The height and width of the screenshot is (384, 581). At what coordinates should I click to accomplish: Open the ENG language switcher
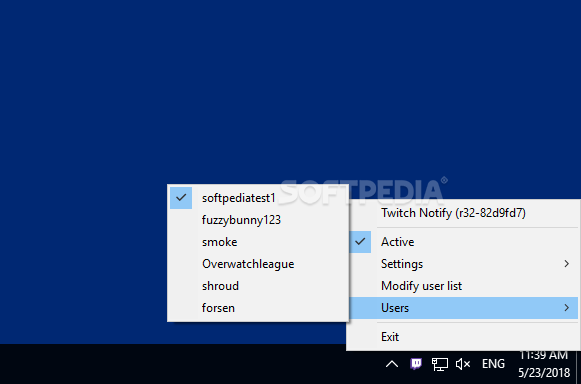point(493,364)
